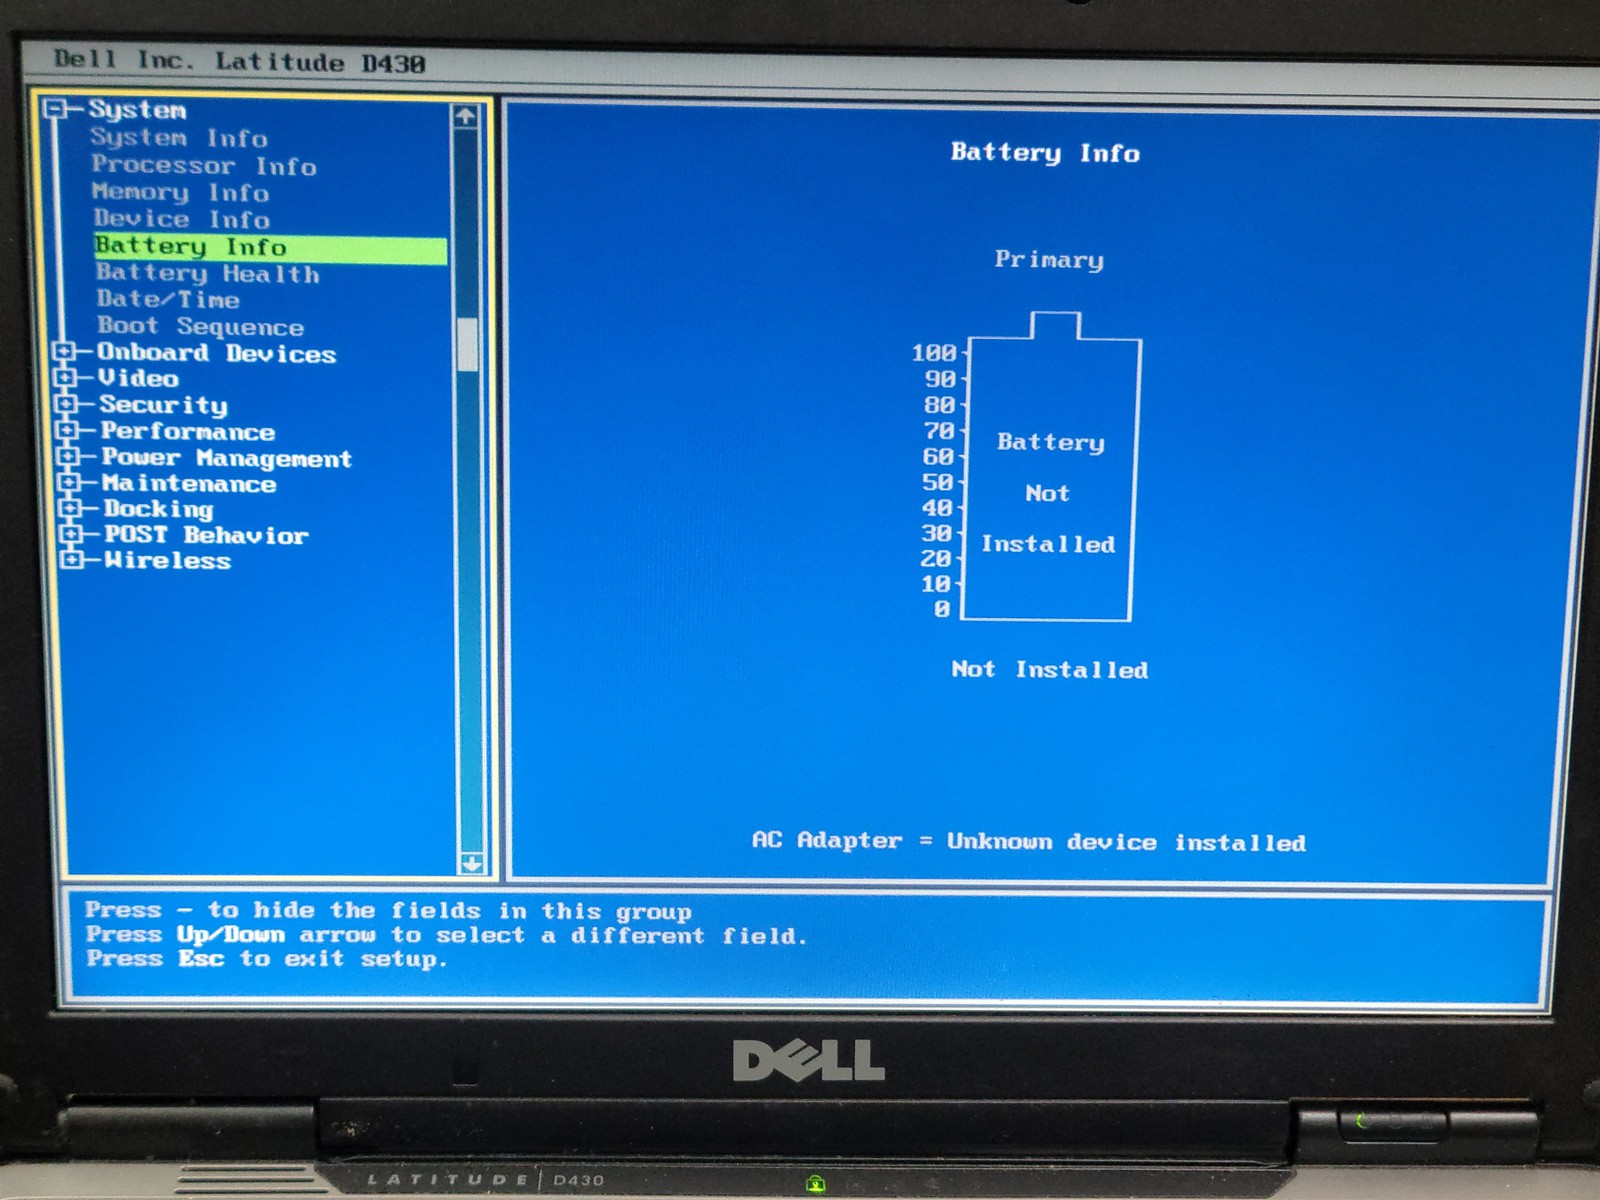
Task: Click 'Not Installed' status below battery
Action: point(1050,669)
